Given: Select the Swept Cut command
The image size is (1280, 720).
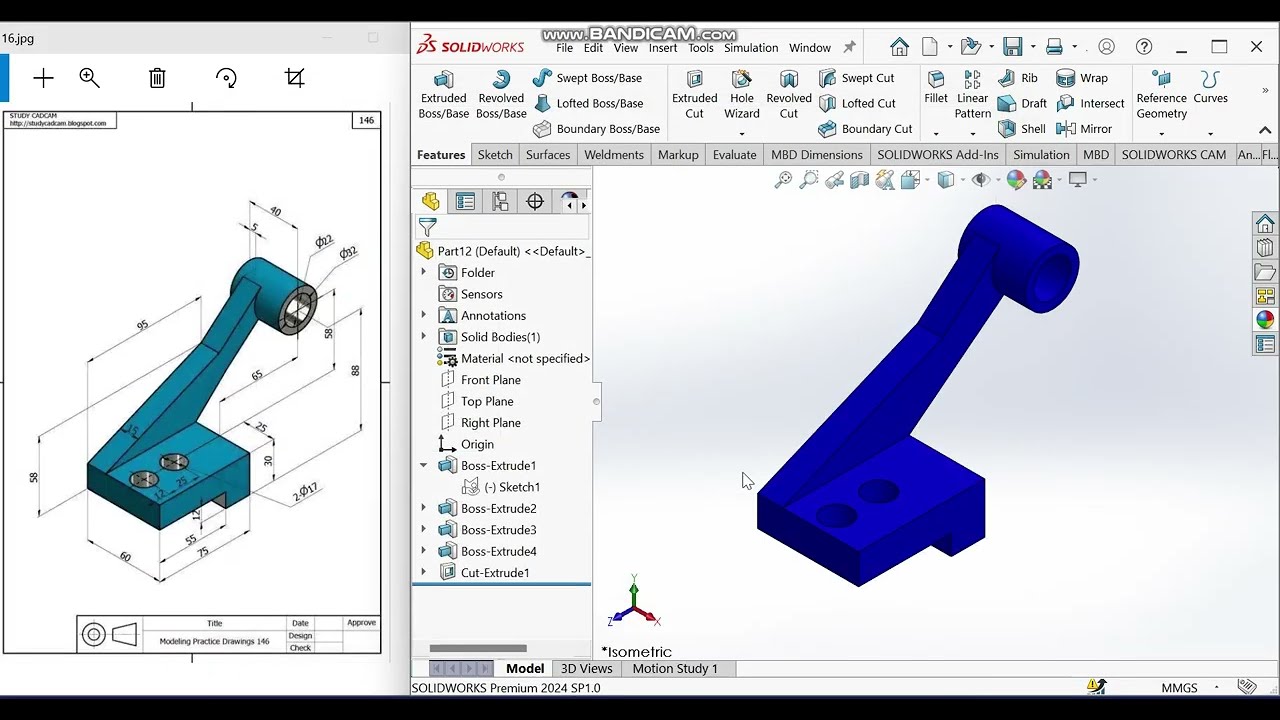Looking at the screenshot, I should pyautogui.click(x=856, y=78).
